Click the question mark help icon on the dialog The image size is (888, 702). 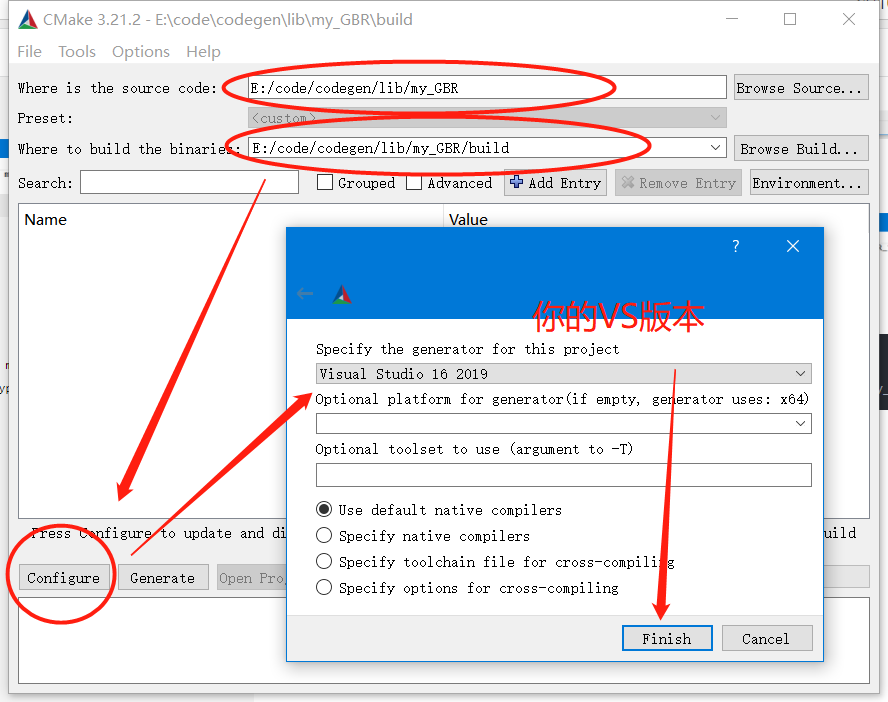735,245
